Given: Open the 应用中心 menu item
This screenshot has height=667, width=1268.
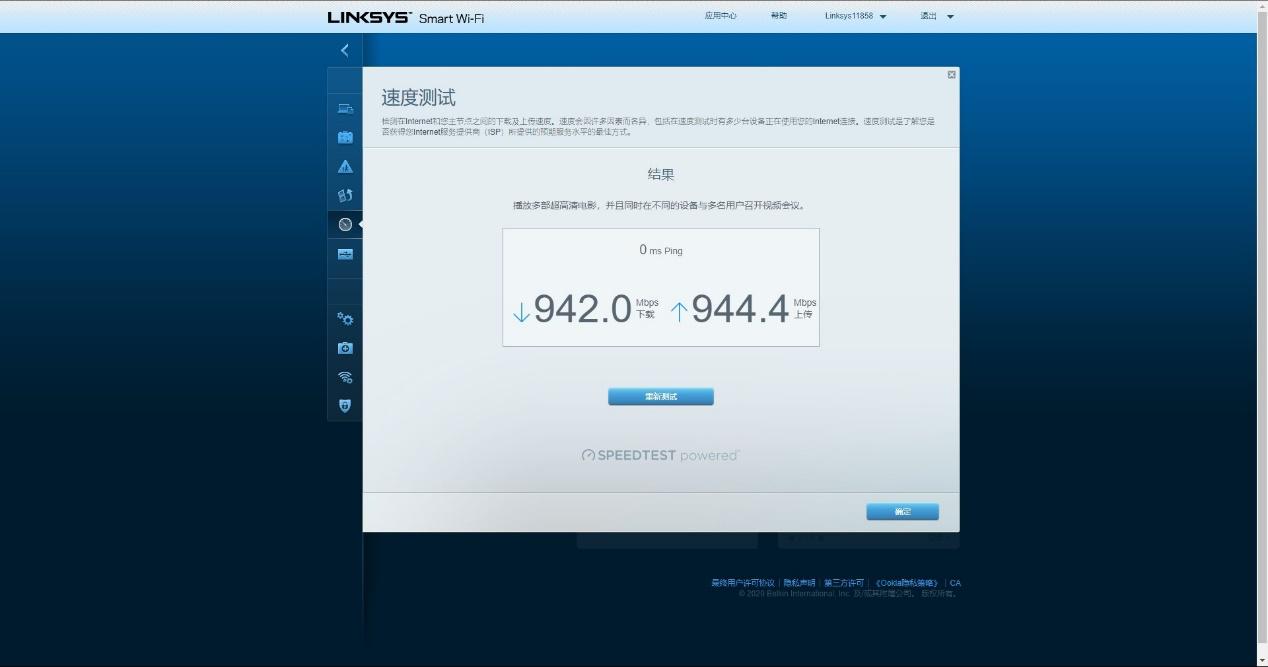Looking at the screenshot, I should [x=720, y=15].
